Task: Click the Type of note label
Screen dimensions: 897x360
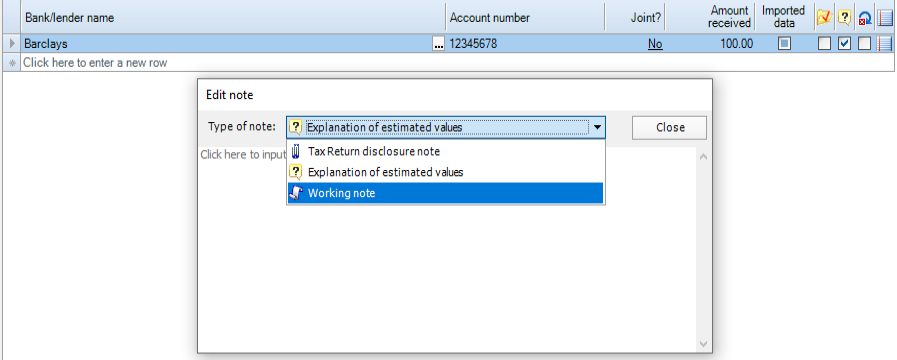Action: (x=241, y=126)
